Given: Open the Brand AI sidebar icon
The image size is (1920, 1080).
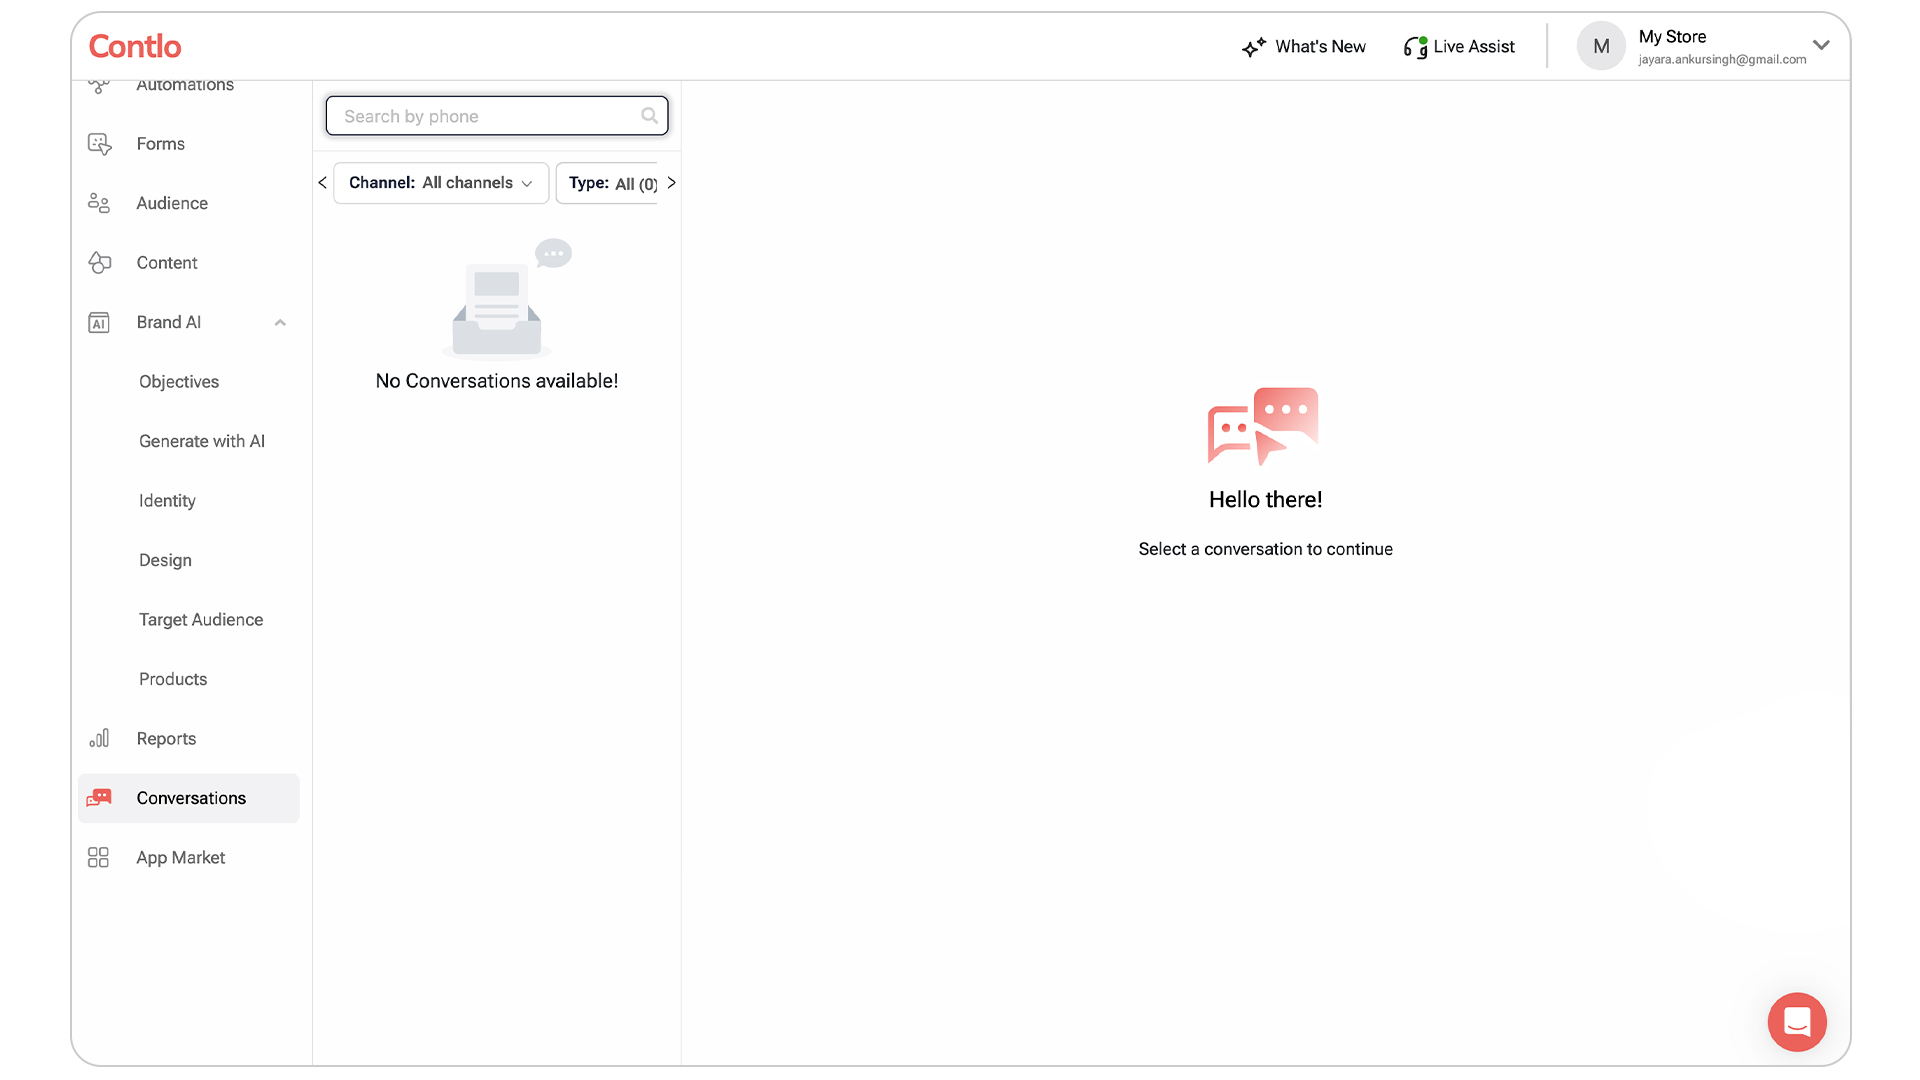Looking at the screenshot, I should point(98,322).
